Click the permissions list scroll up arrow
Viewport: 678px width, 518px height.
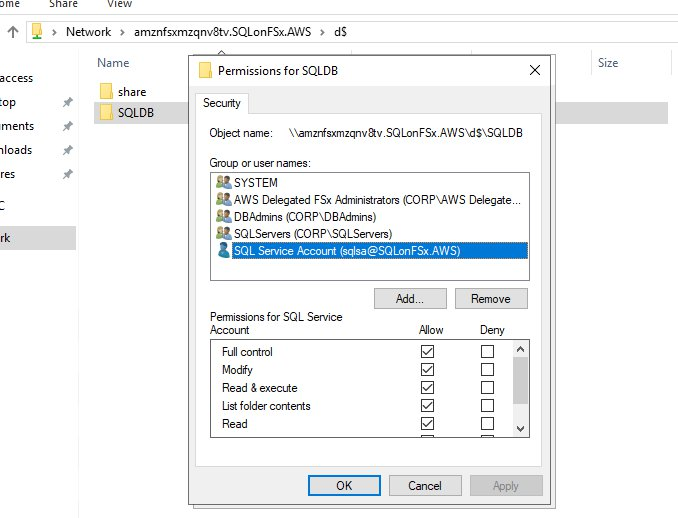(x=521, y=349)
